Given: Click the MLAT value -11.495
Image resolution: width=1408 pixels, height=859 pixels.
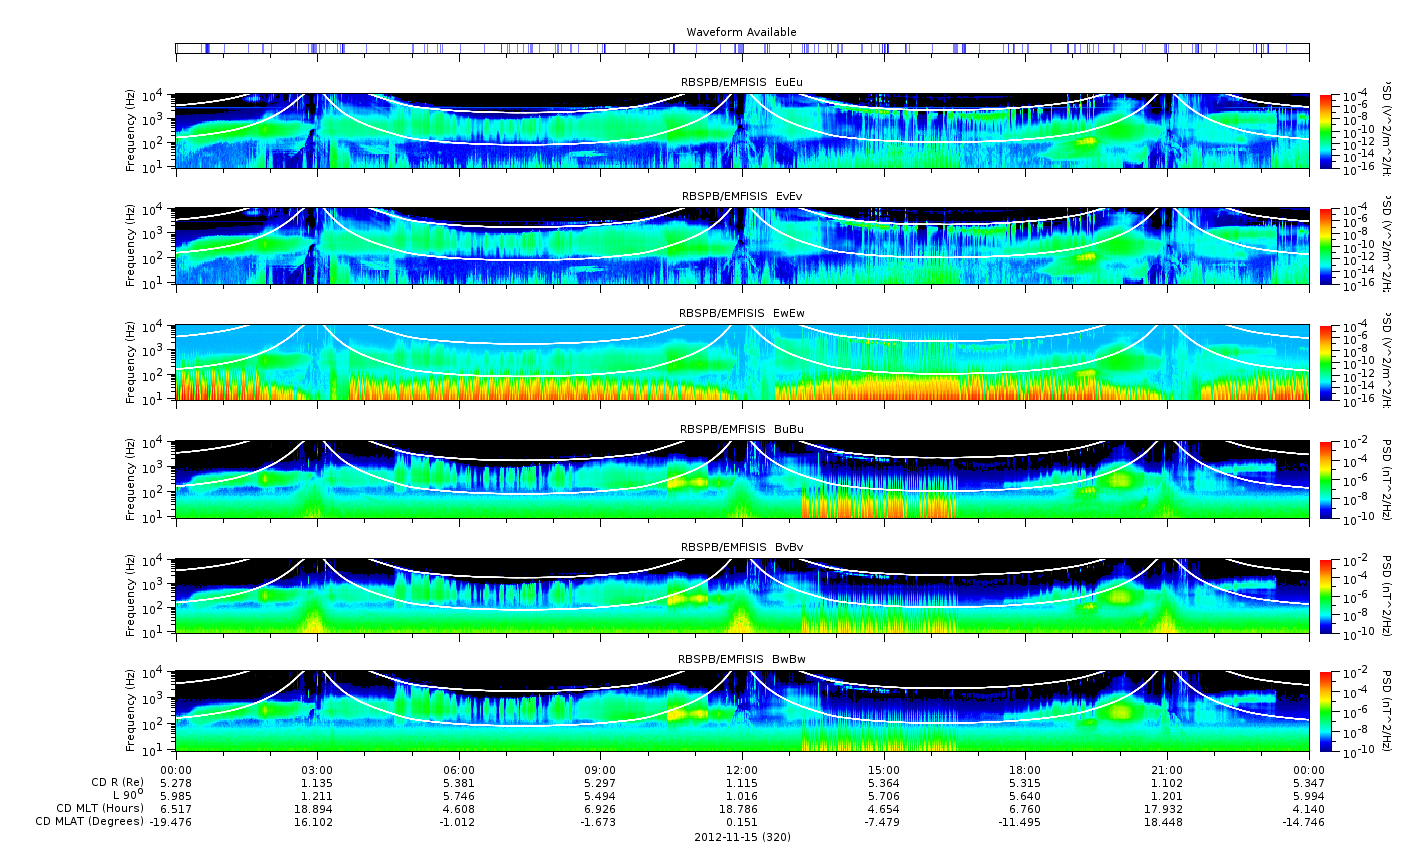Looking at the screenshot, I should pyautogui.click(x=1019, y=822).
